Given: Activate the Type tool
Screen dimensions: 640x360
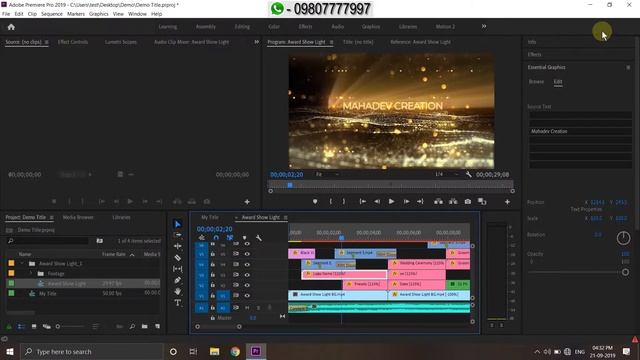Looking at the screenshot, I should (178, 302).
